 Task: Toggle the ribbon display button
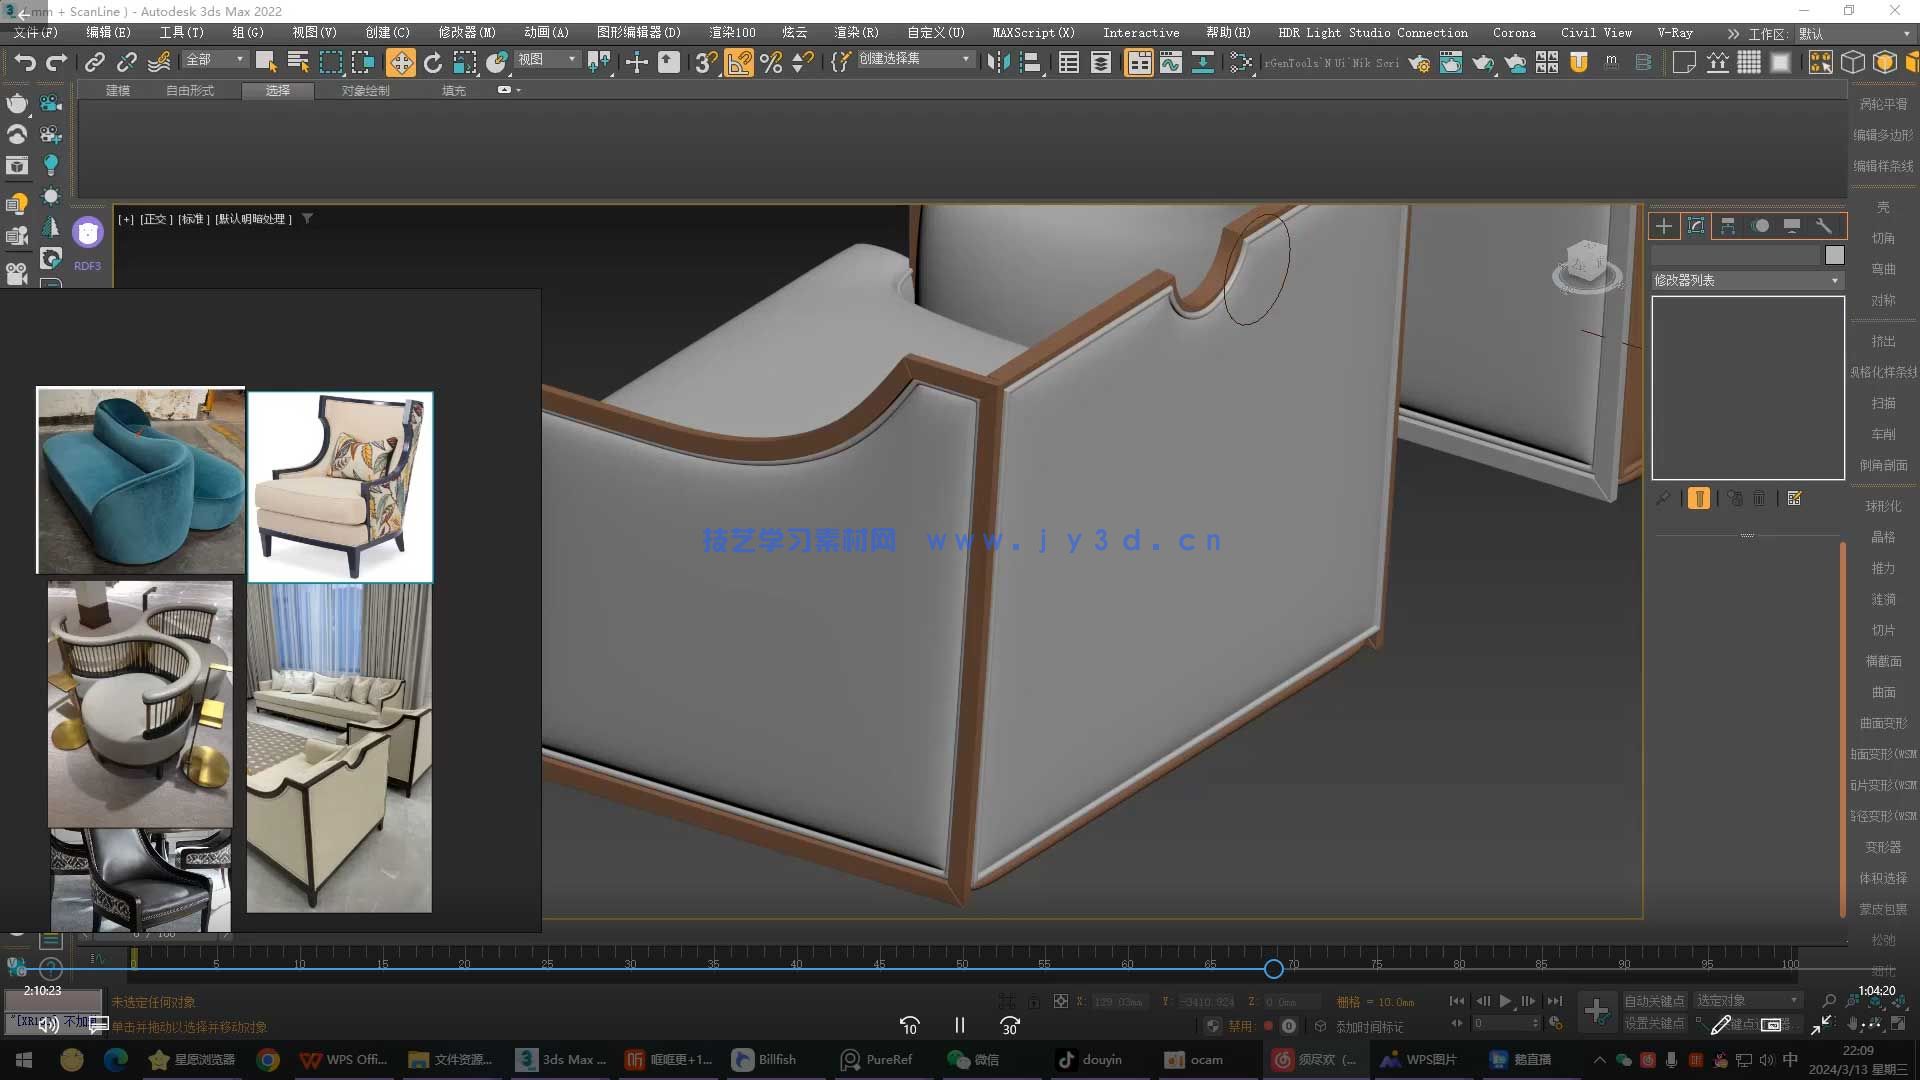(x=1138, y=63)
